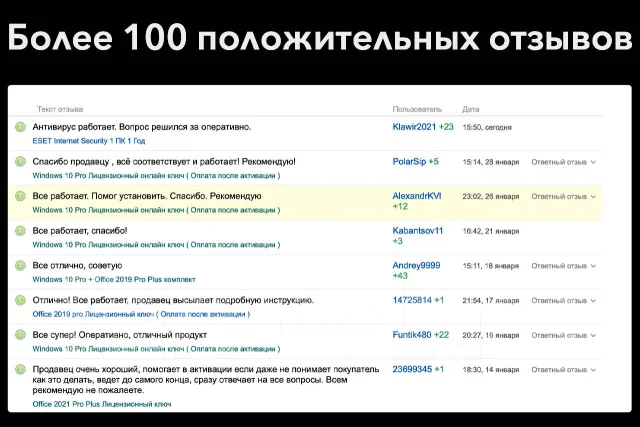This screenshot has width=640, height=427.
Task: Open the user 14725814 profile
Action: [412, 300]
